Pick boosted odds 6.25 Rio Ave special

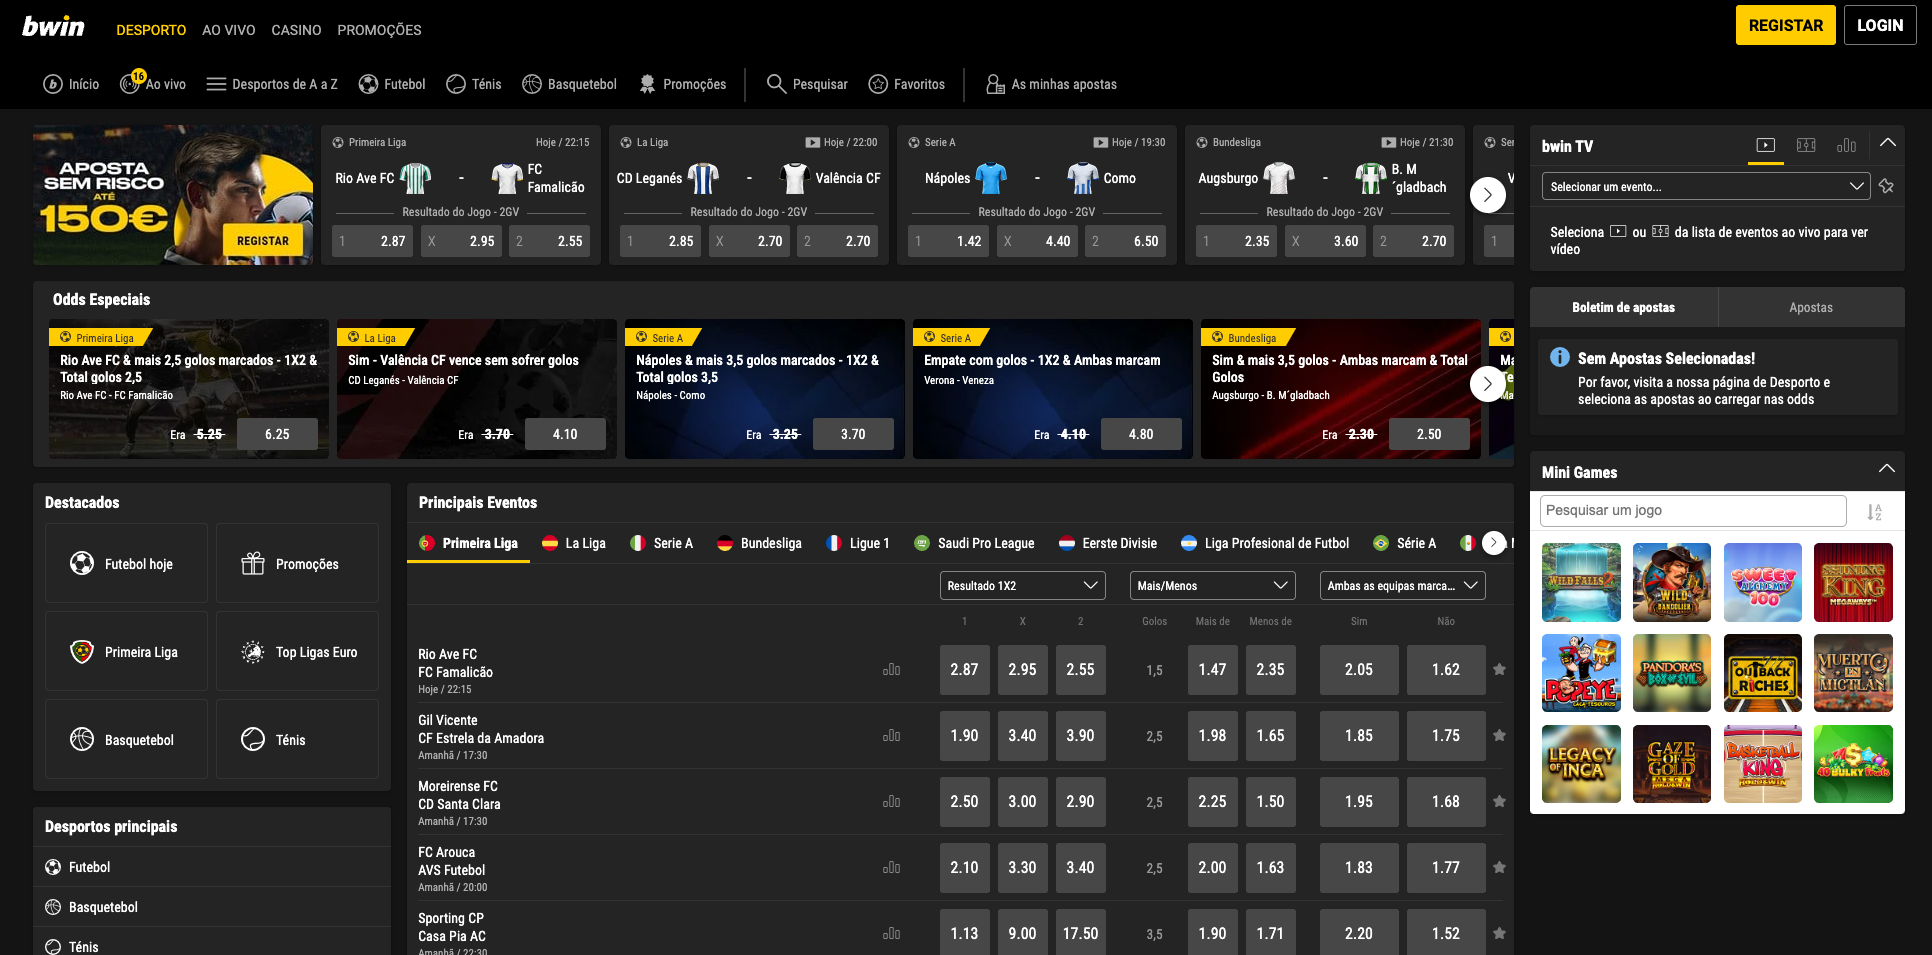tap(277, 434)
